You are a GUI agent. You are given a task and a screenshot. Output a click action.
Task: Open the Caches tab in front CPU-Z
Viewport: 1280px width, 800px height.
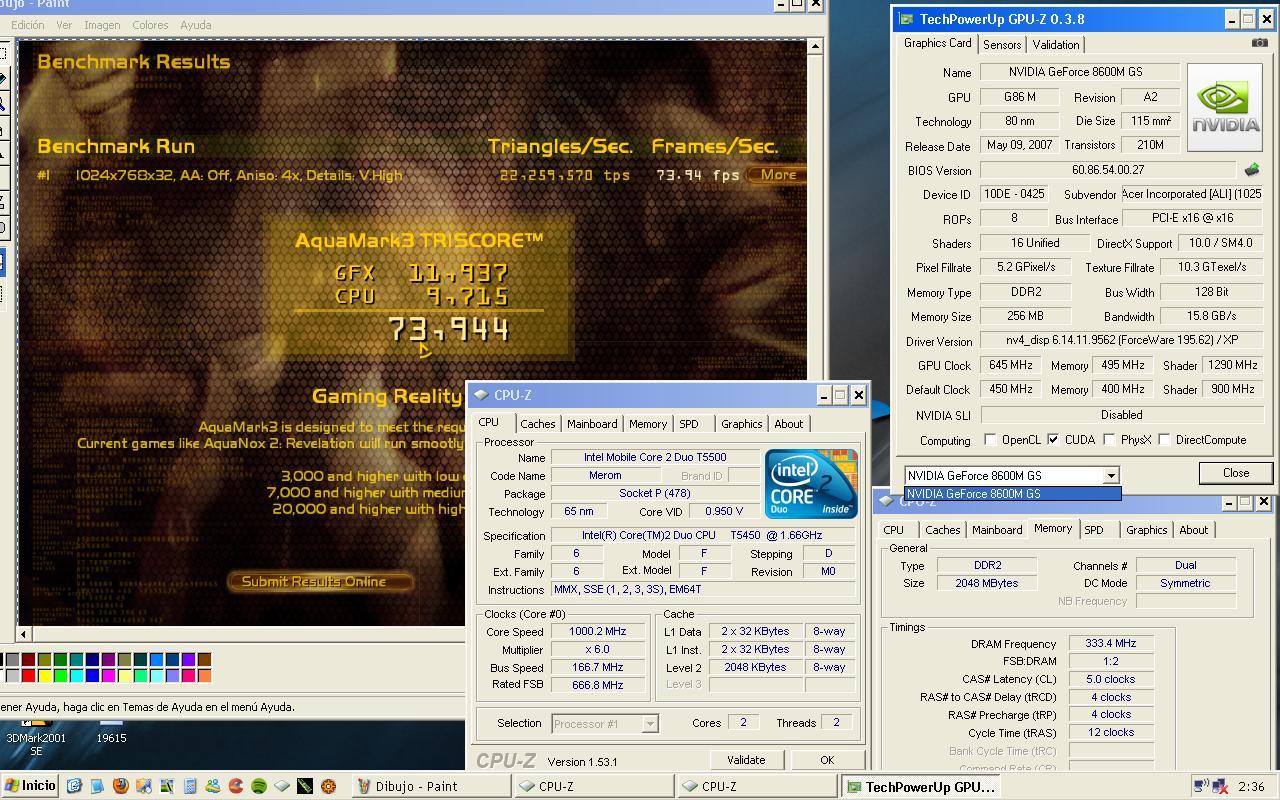click(x=537, y=424)
